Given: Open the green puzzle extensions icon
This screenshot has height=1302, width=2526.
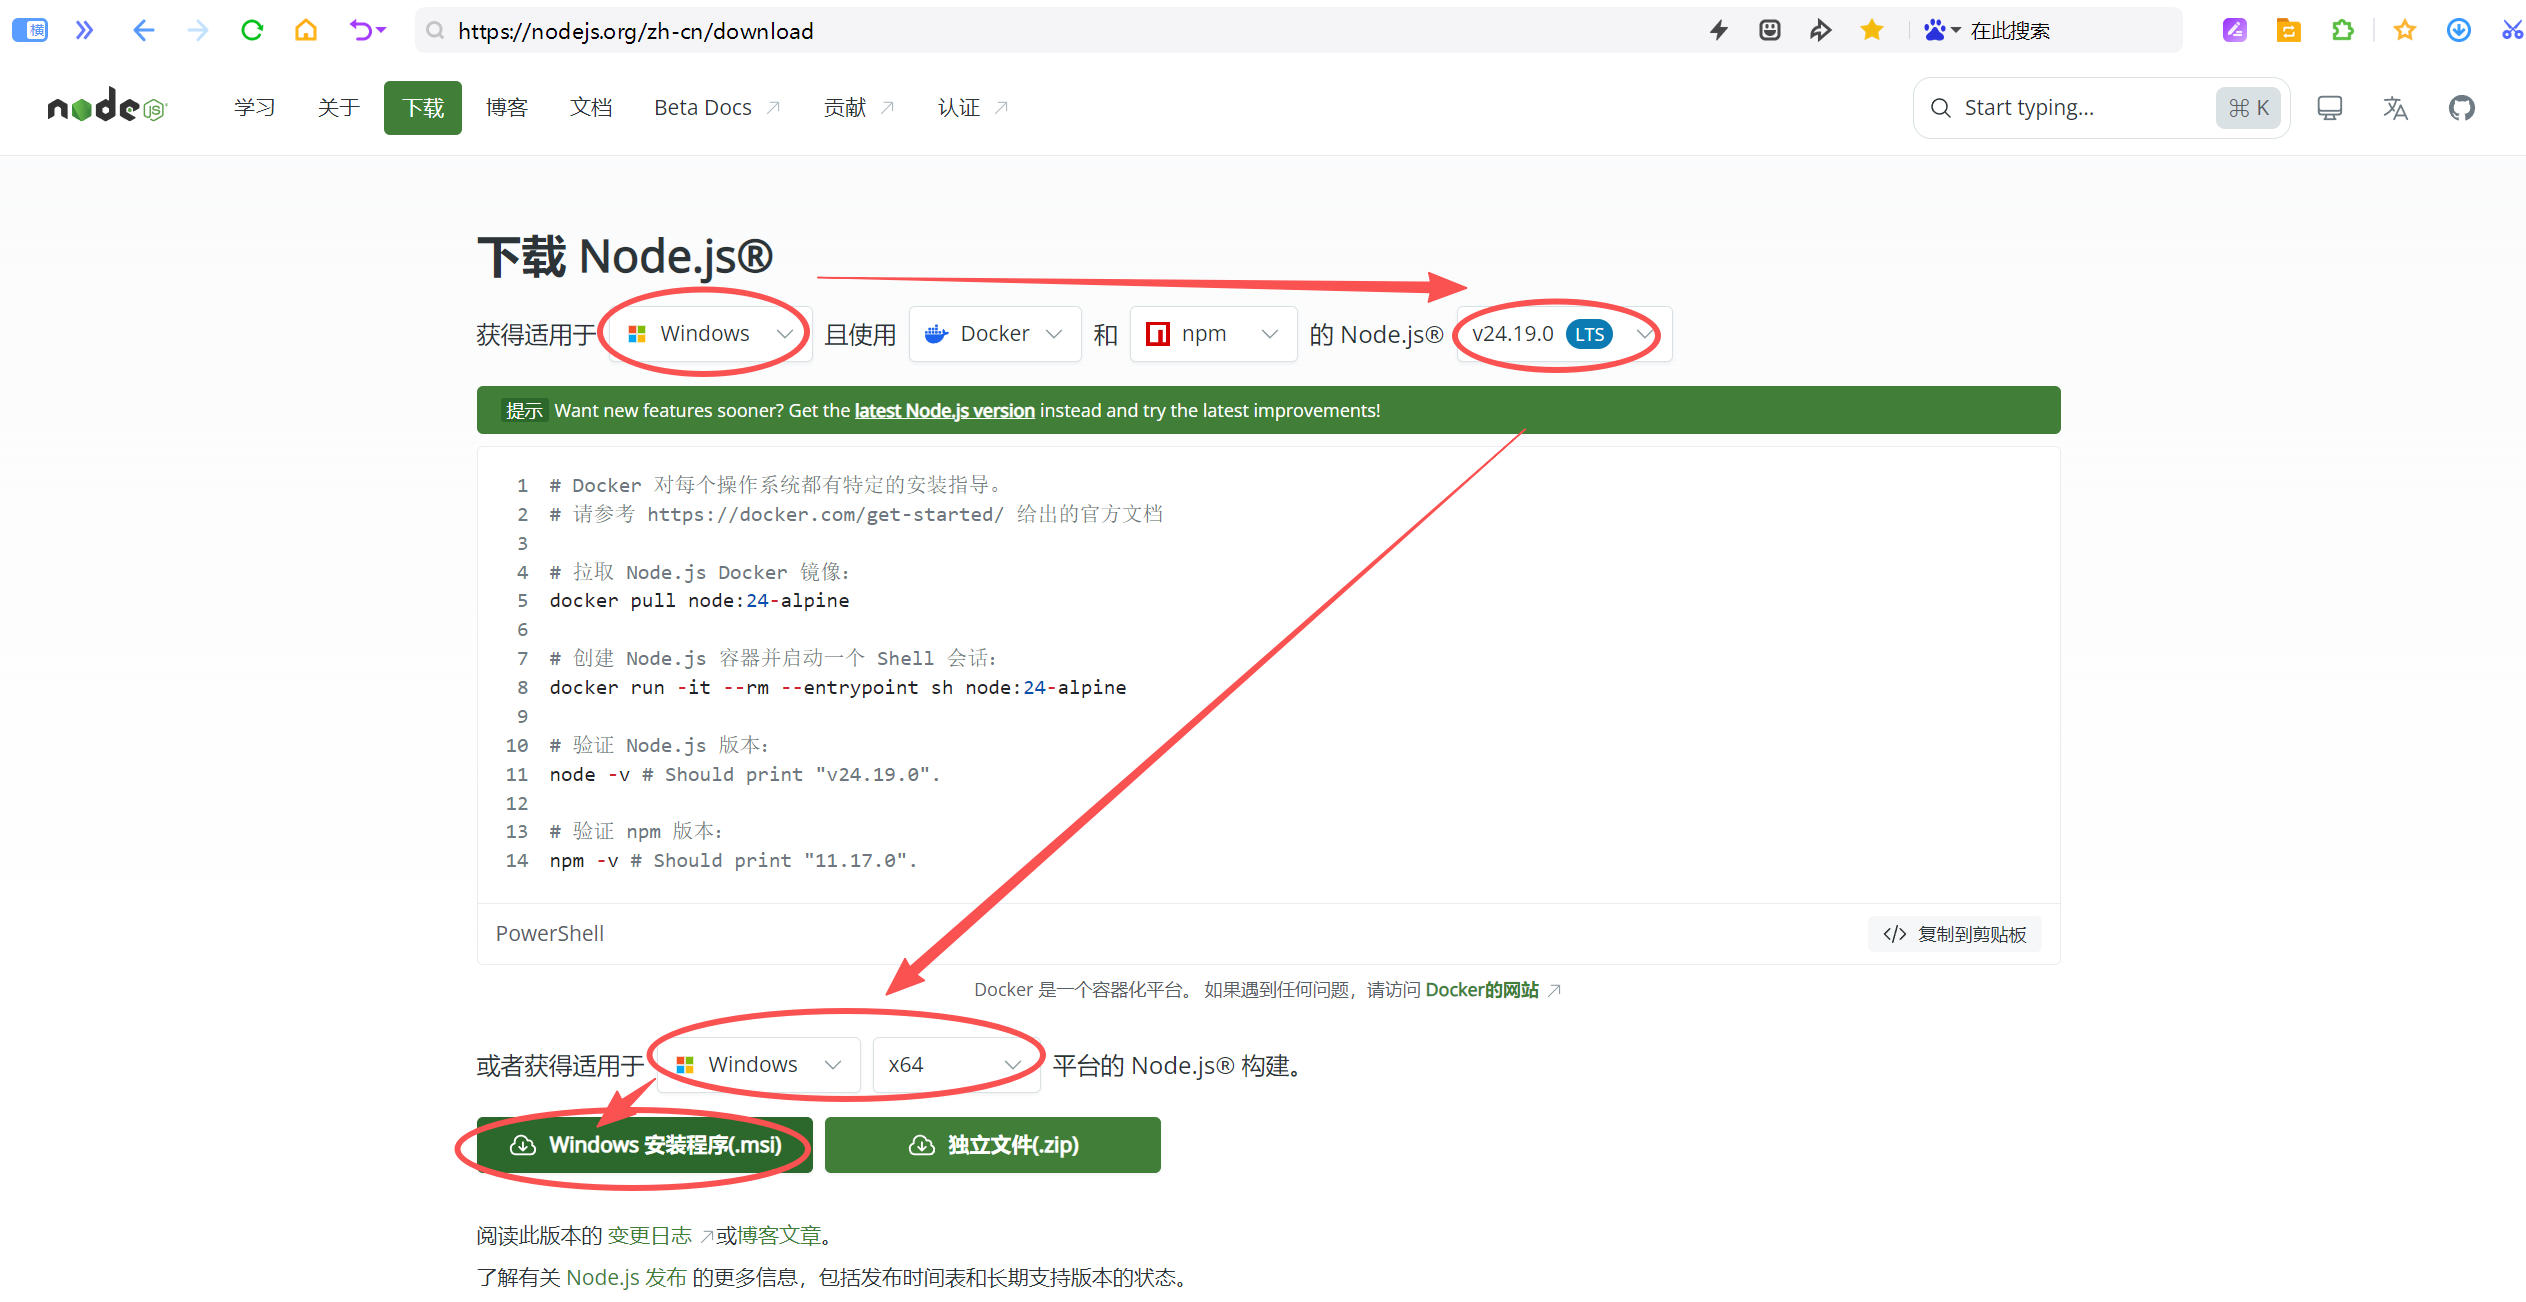Looking at the screenshot, I should point(2342,30).
